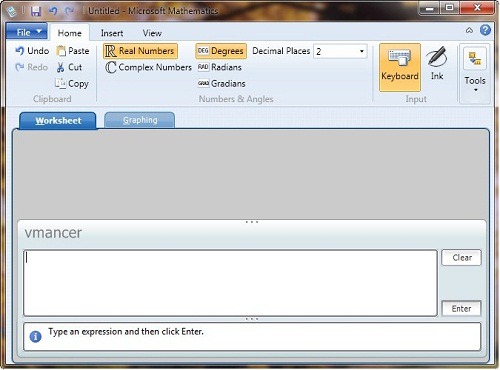Toggle Keyboard input mode
Screen dimensions: 500x370
pyautogui.click(x=400, y=67)
